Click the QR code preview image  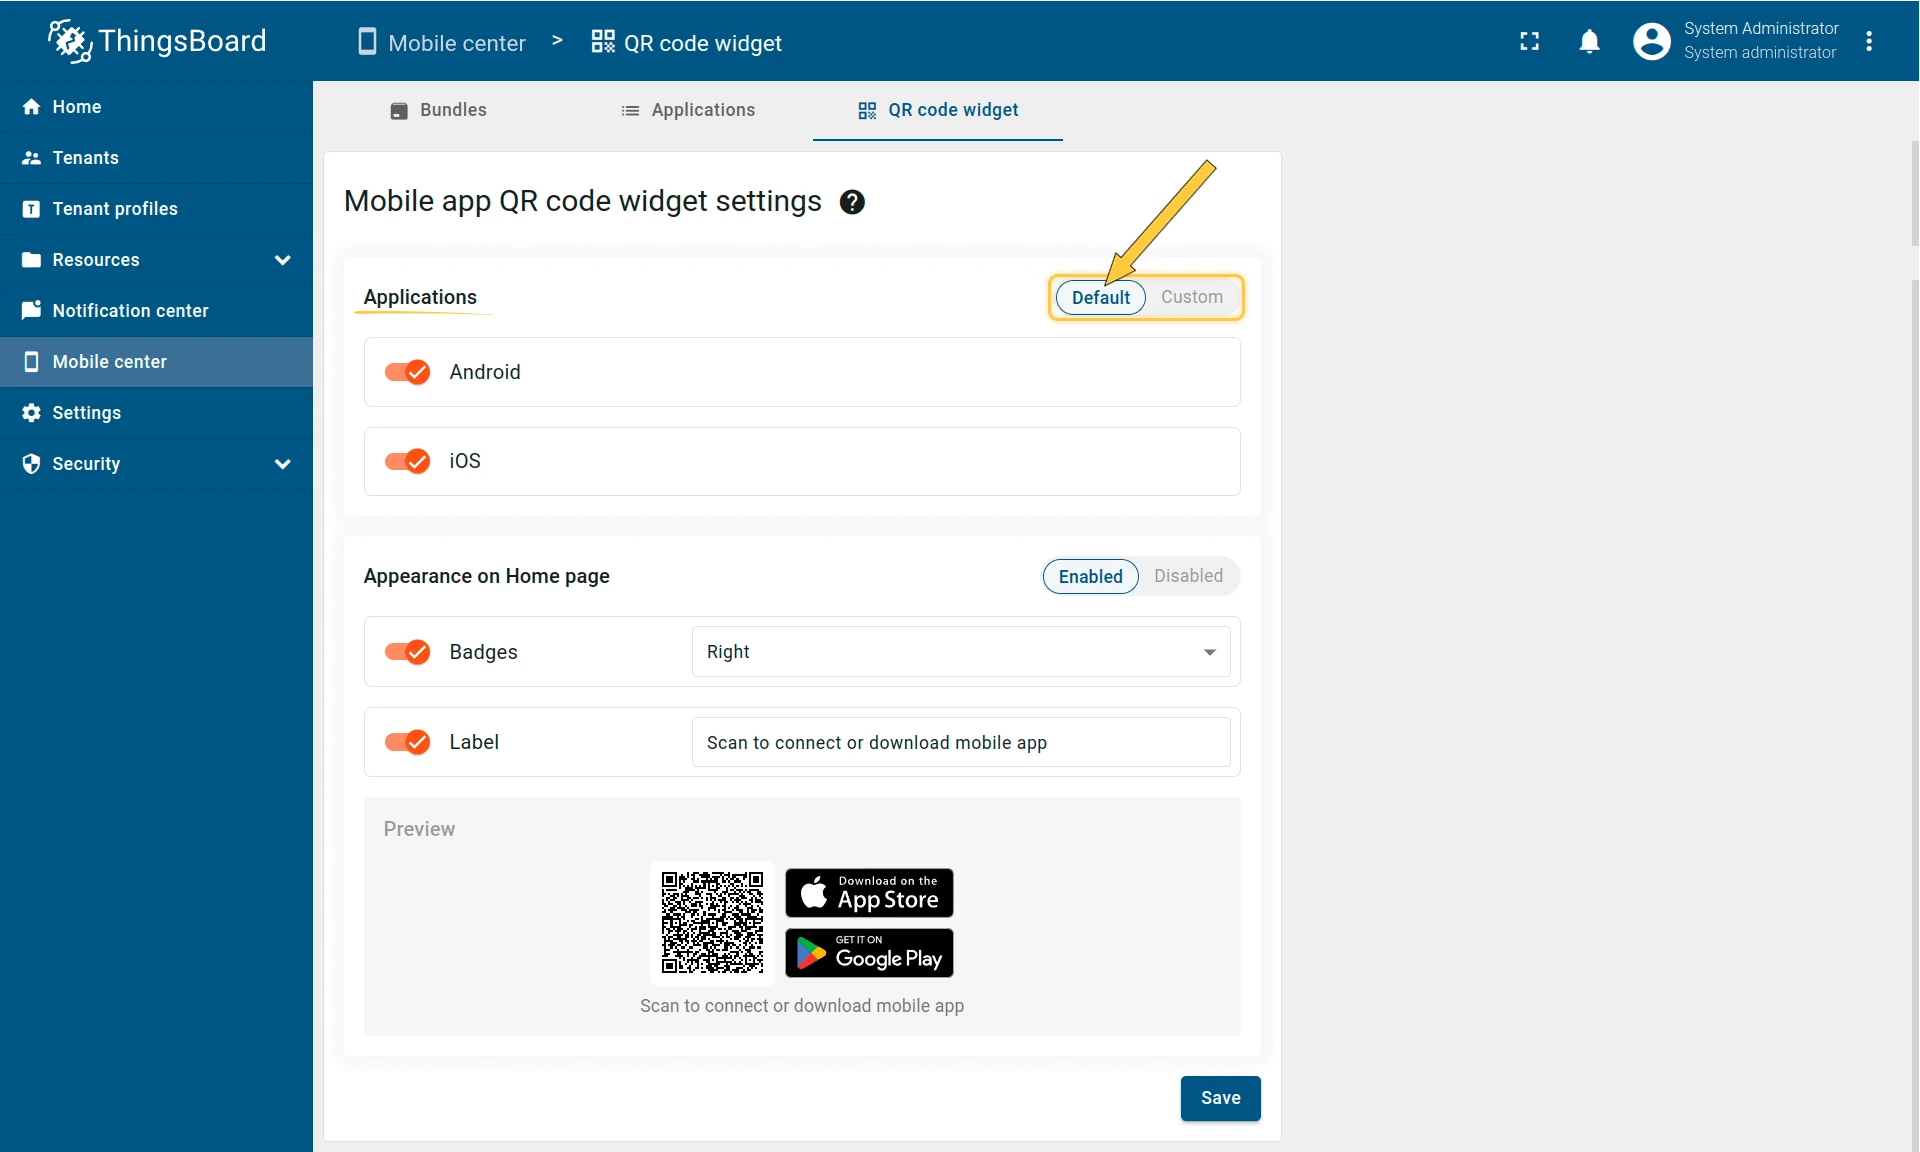tap(712, 923)
